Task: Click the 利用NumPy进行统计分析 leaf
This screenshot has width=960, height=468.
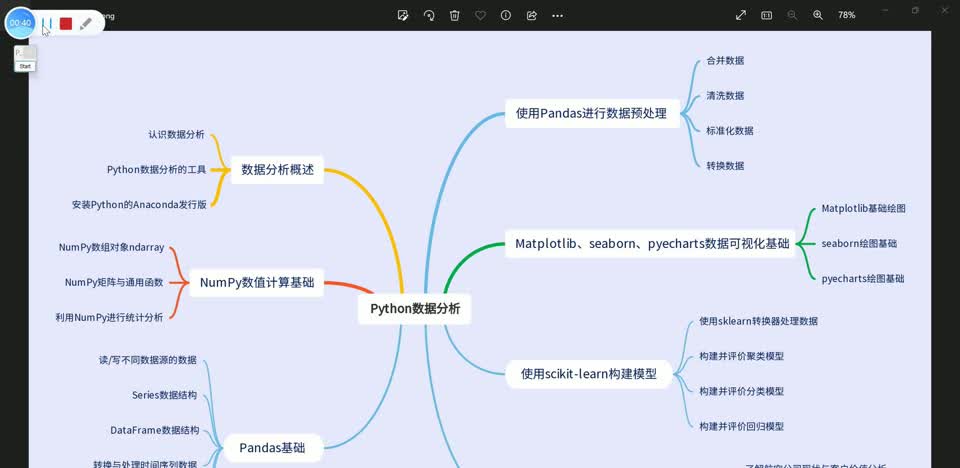Action: click(x=109, y=317)
